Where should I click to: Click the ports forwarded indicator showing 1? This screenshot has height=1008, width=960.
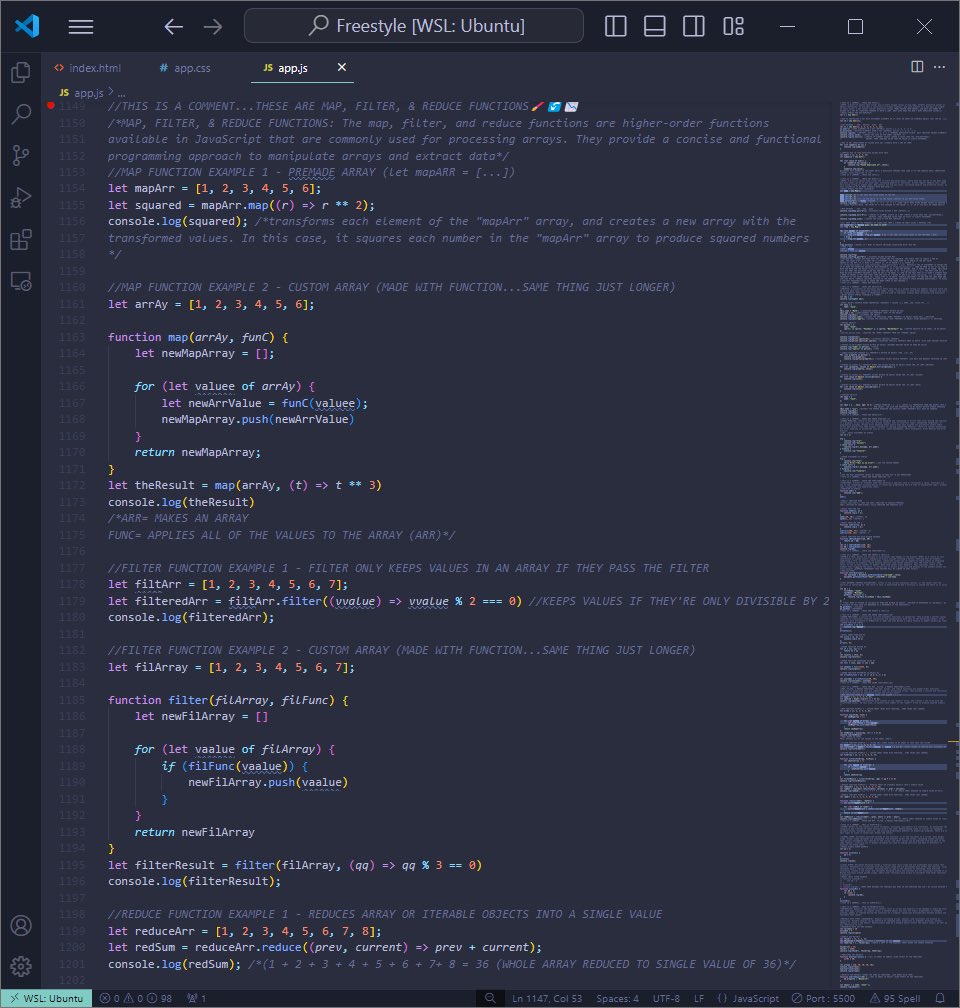coord(197,998)
